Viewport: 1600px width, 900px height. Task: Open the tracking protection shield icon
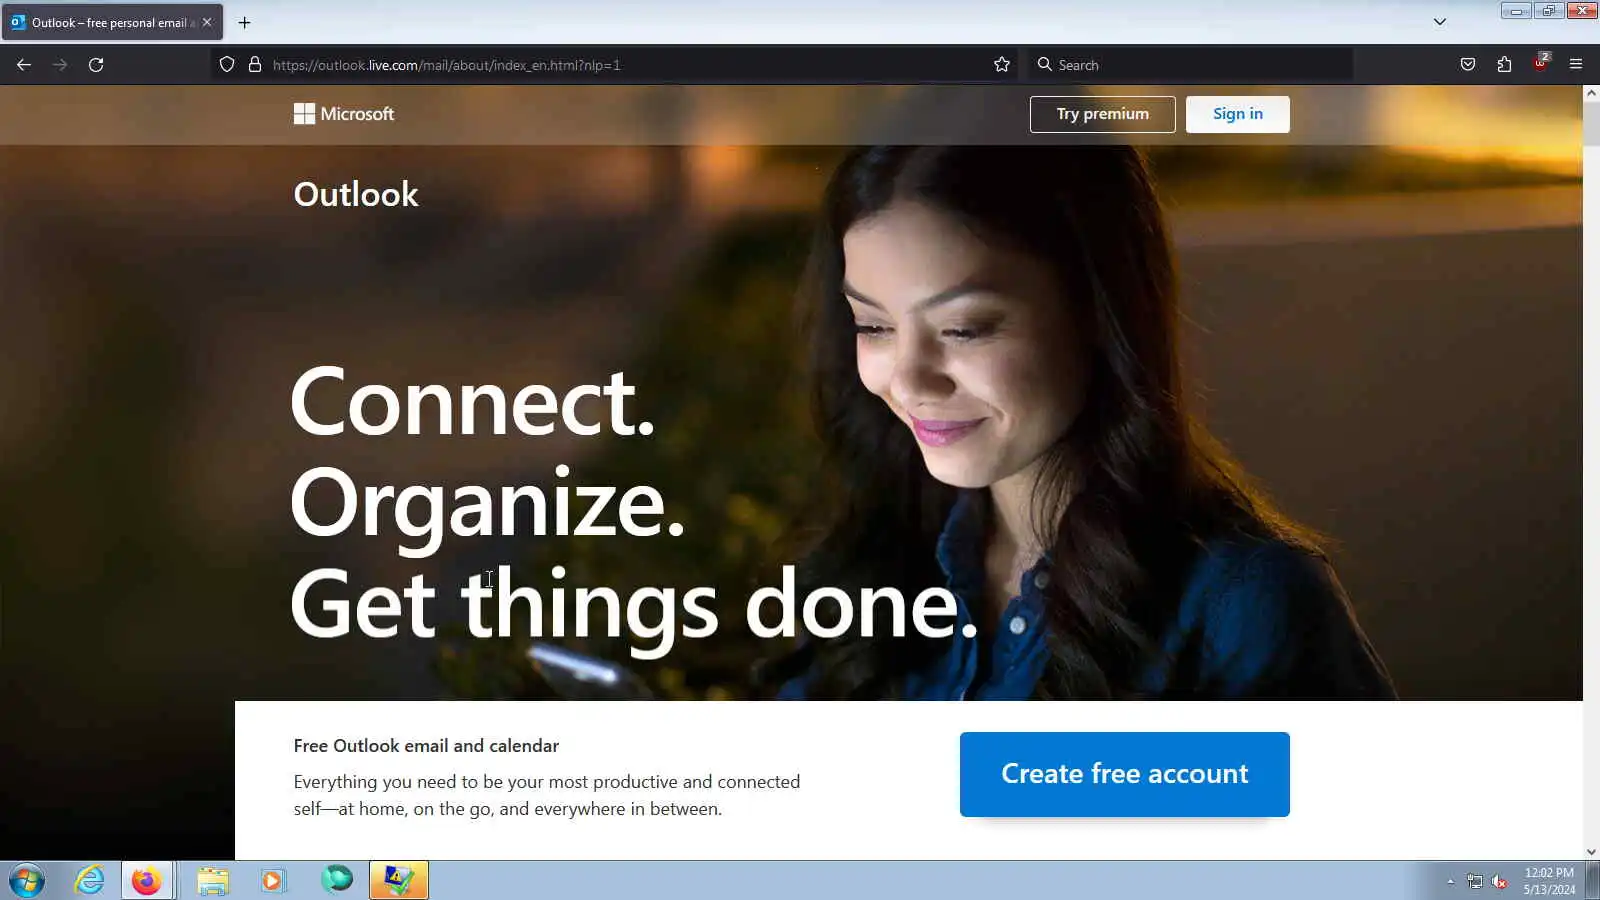click(x=227, y=65)
